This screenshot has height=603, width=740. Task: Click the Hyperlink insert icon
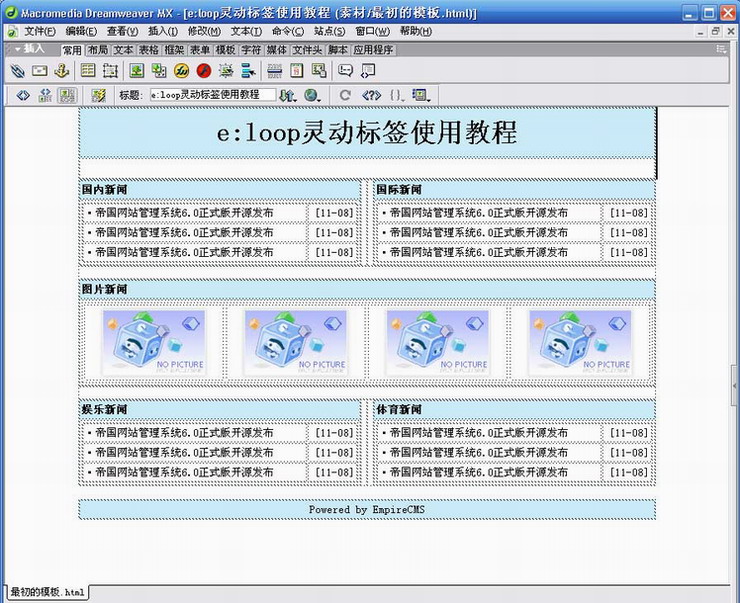tap(17, 70)
